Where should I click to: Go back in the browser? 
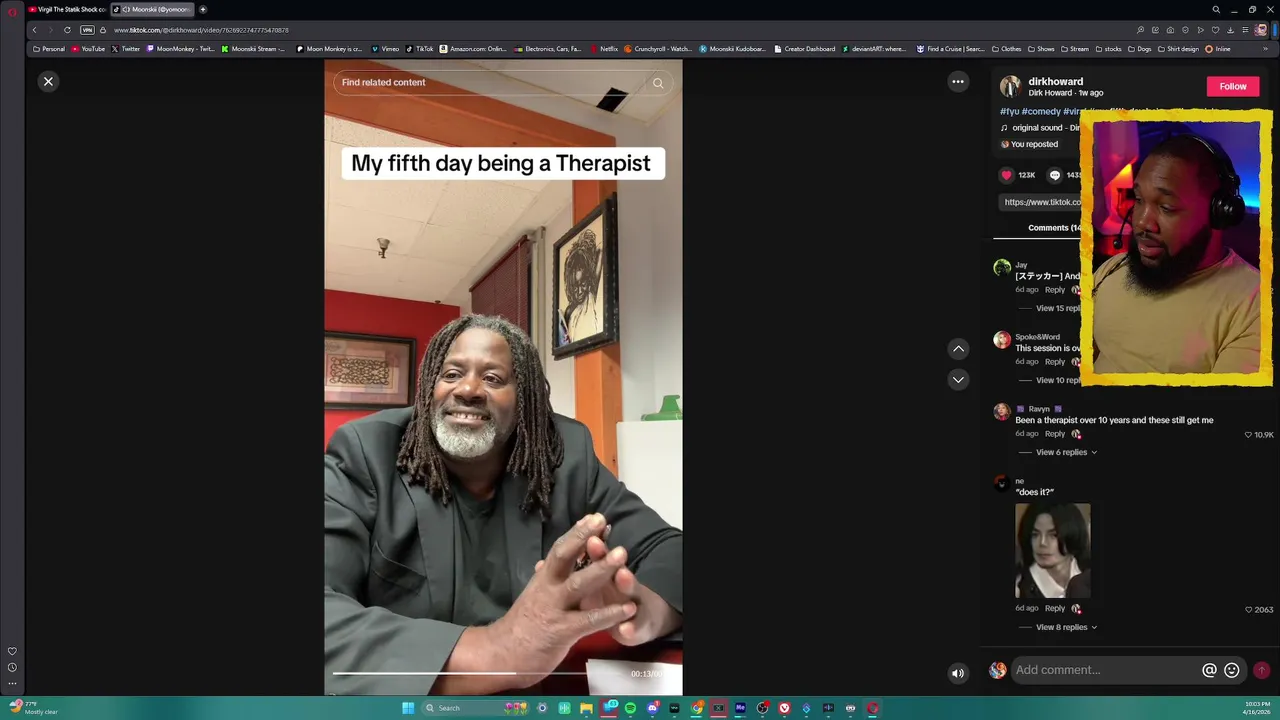[34, 30]
